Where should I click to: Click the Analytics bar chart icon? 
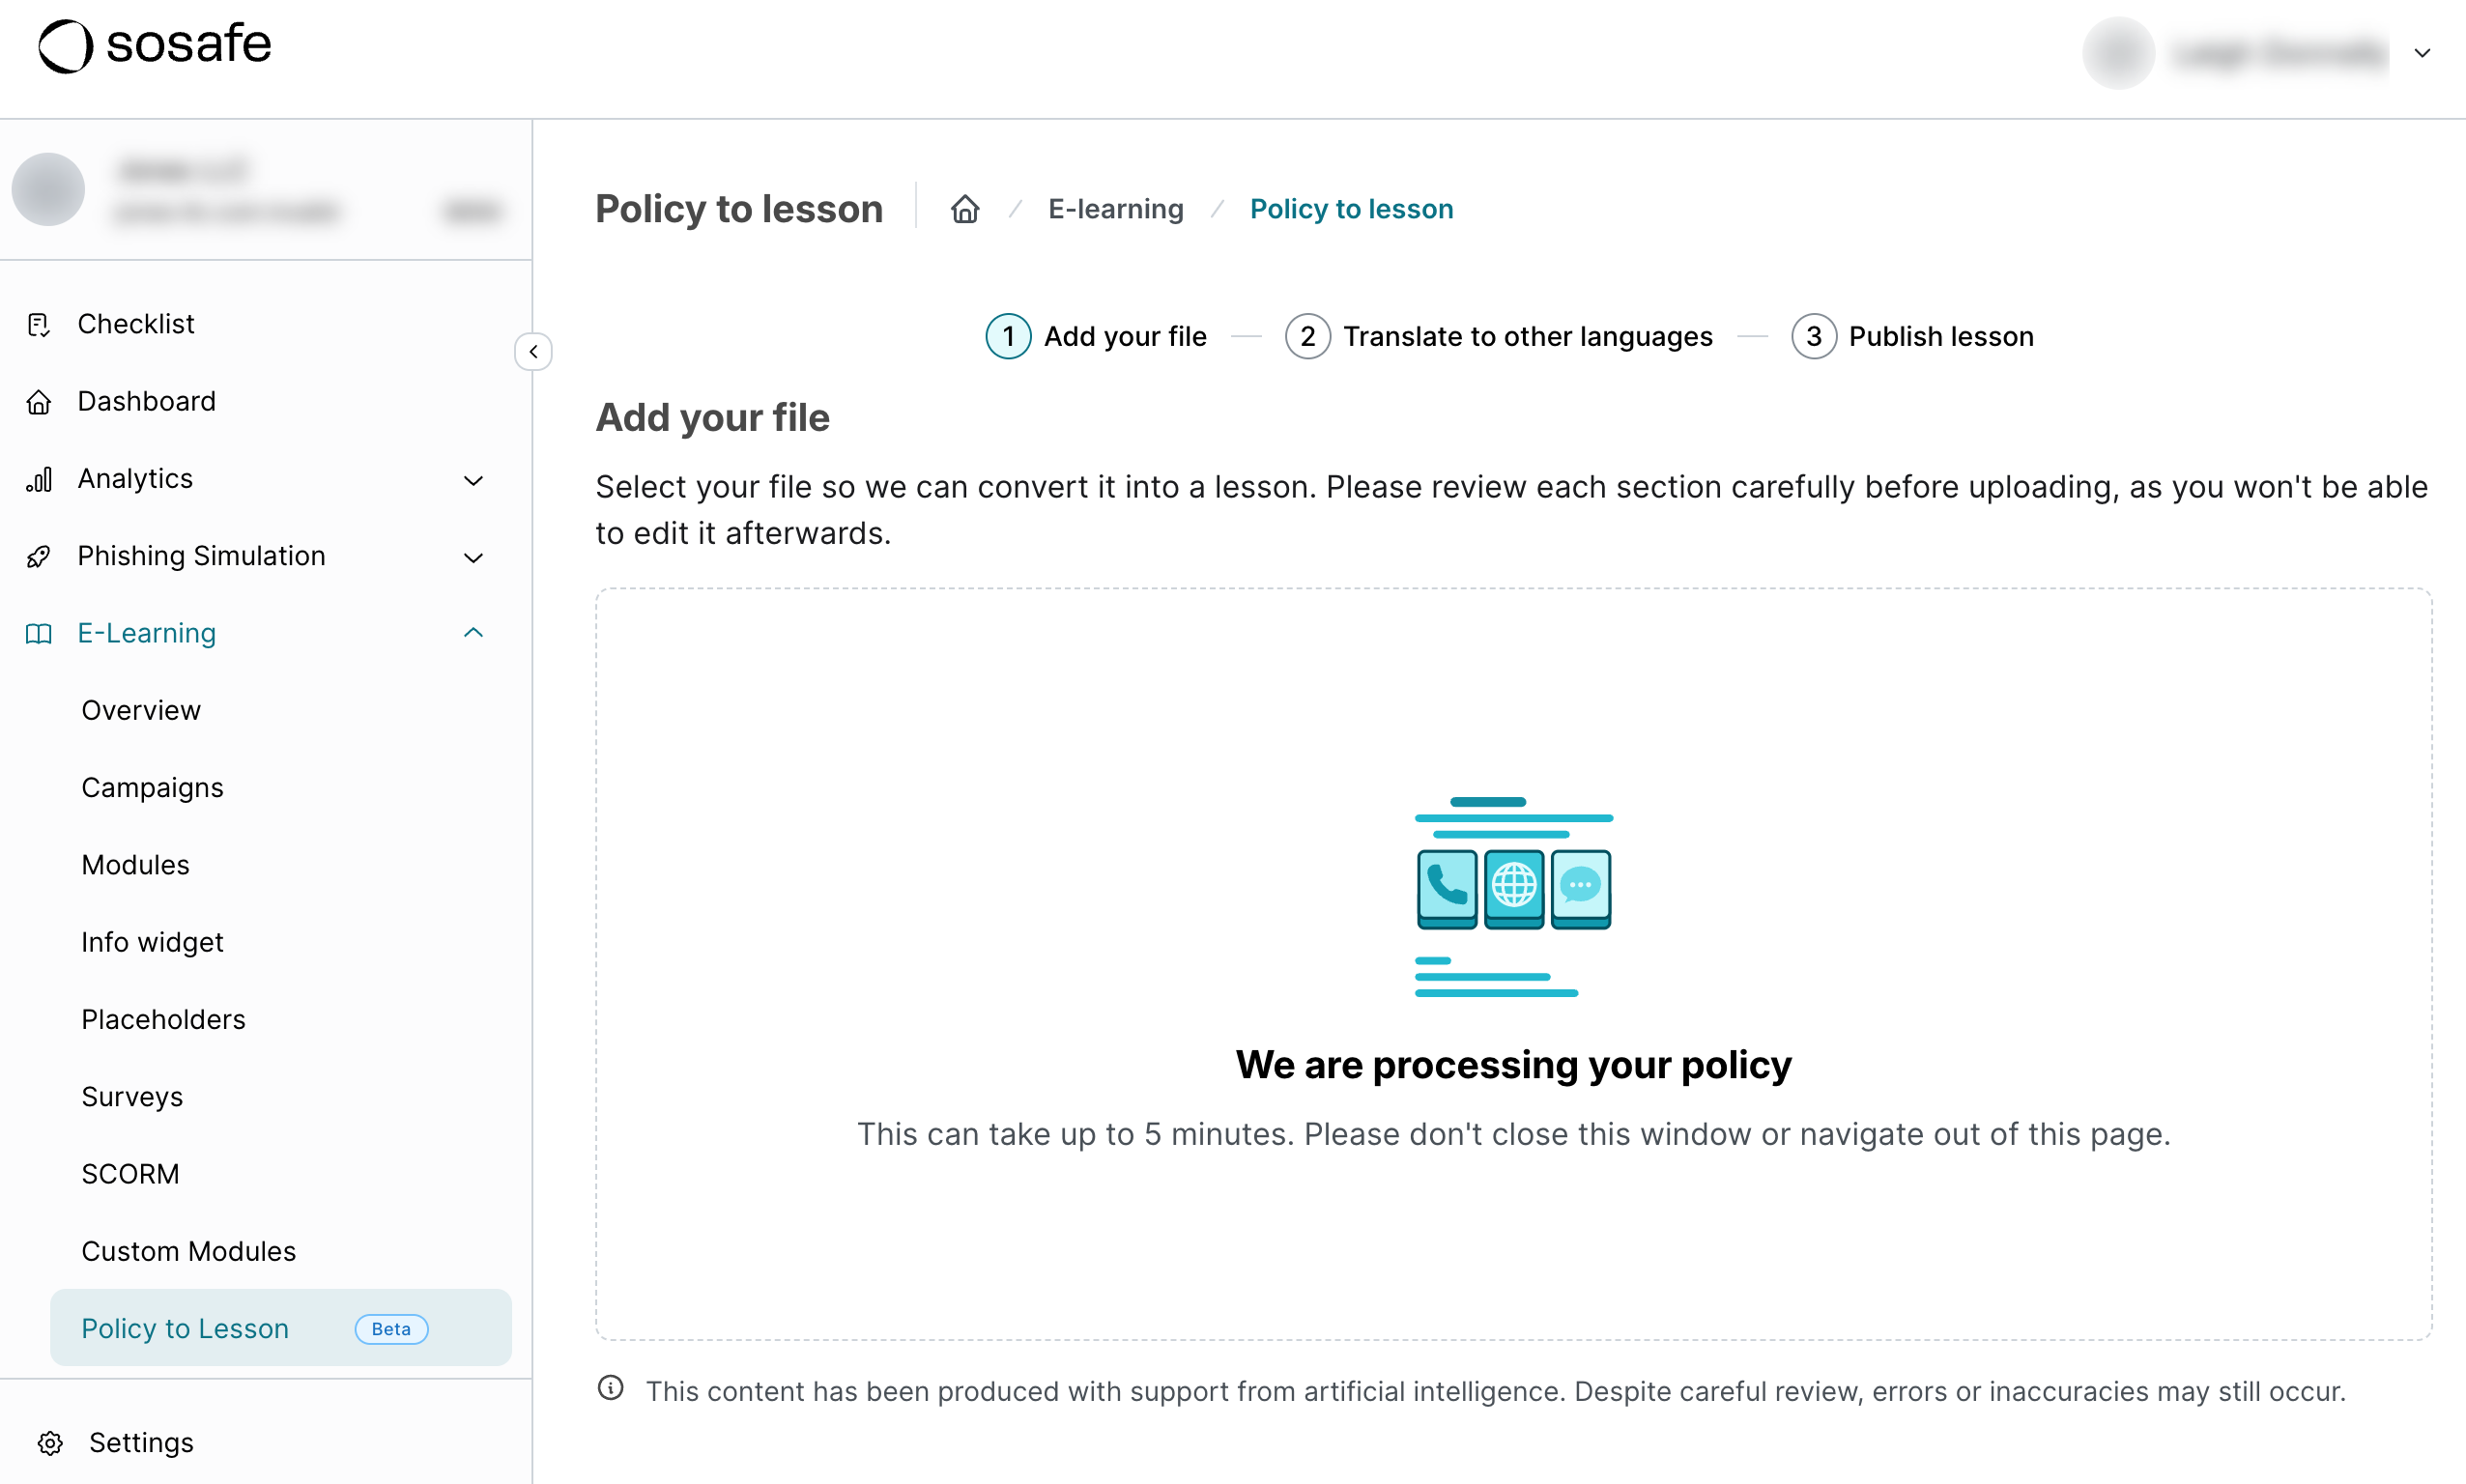(x=39, y=479)
